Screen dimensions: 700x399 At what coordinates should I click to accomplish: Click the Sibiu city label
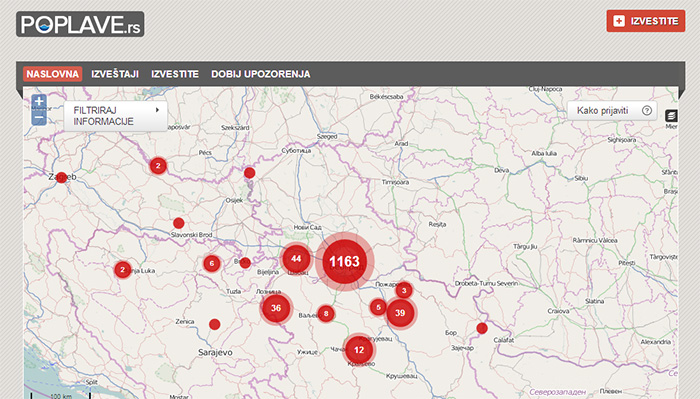click(581, 178)
